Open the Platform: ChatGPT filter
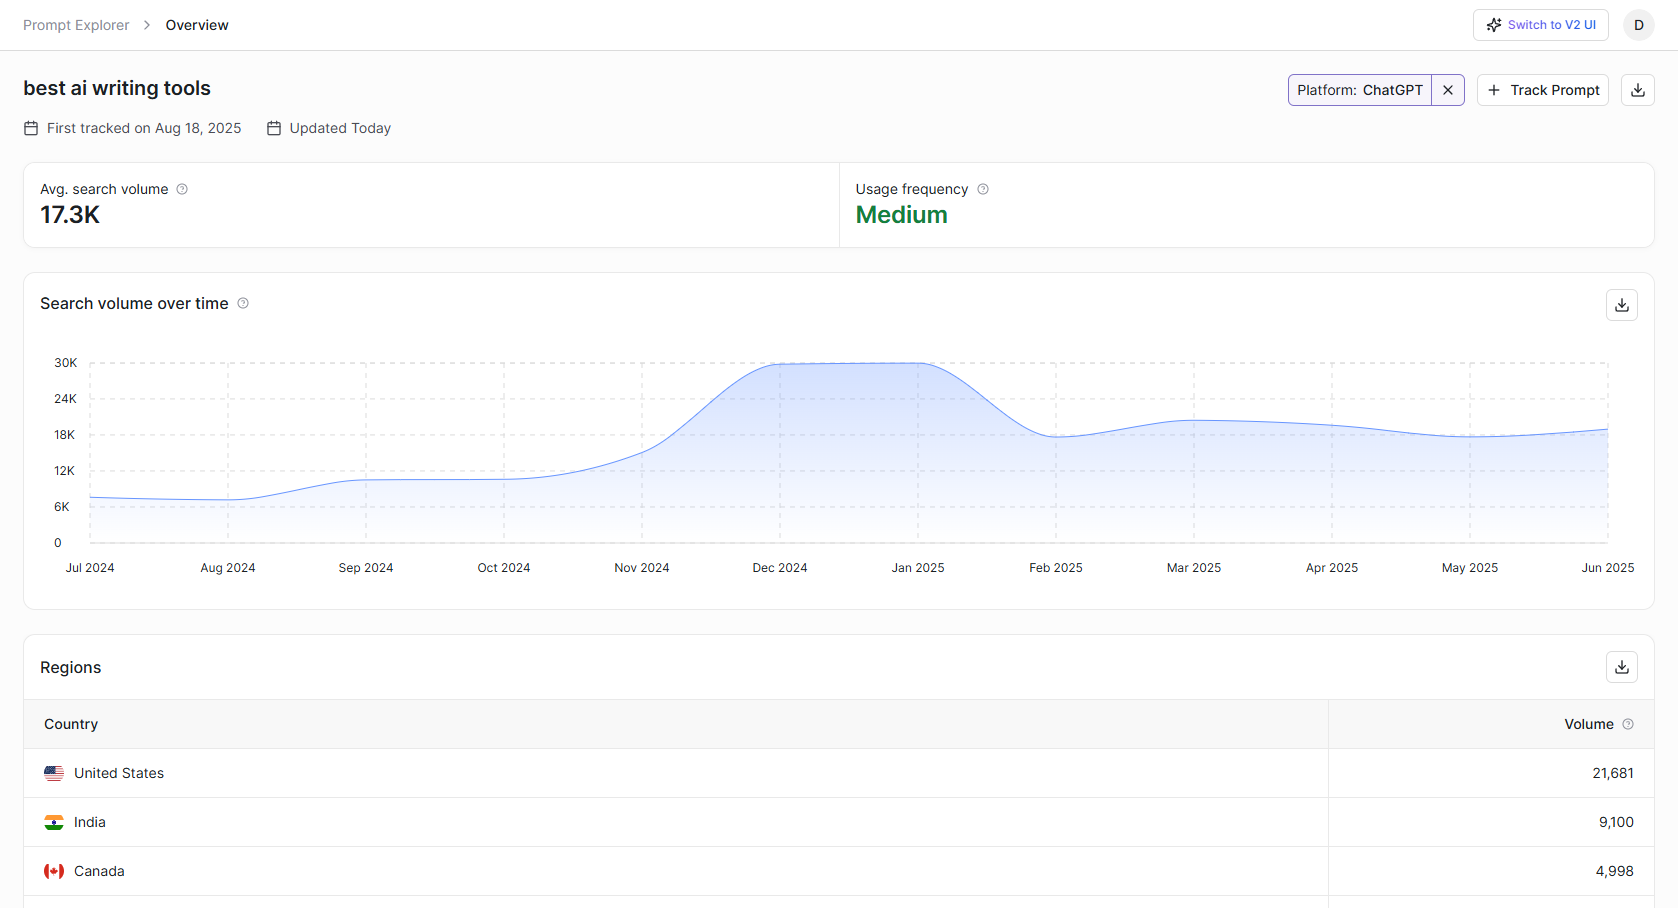The image size is (1678, 908). click(1360, 90)
